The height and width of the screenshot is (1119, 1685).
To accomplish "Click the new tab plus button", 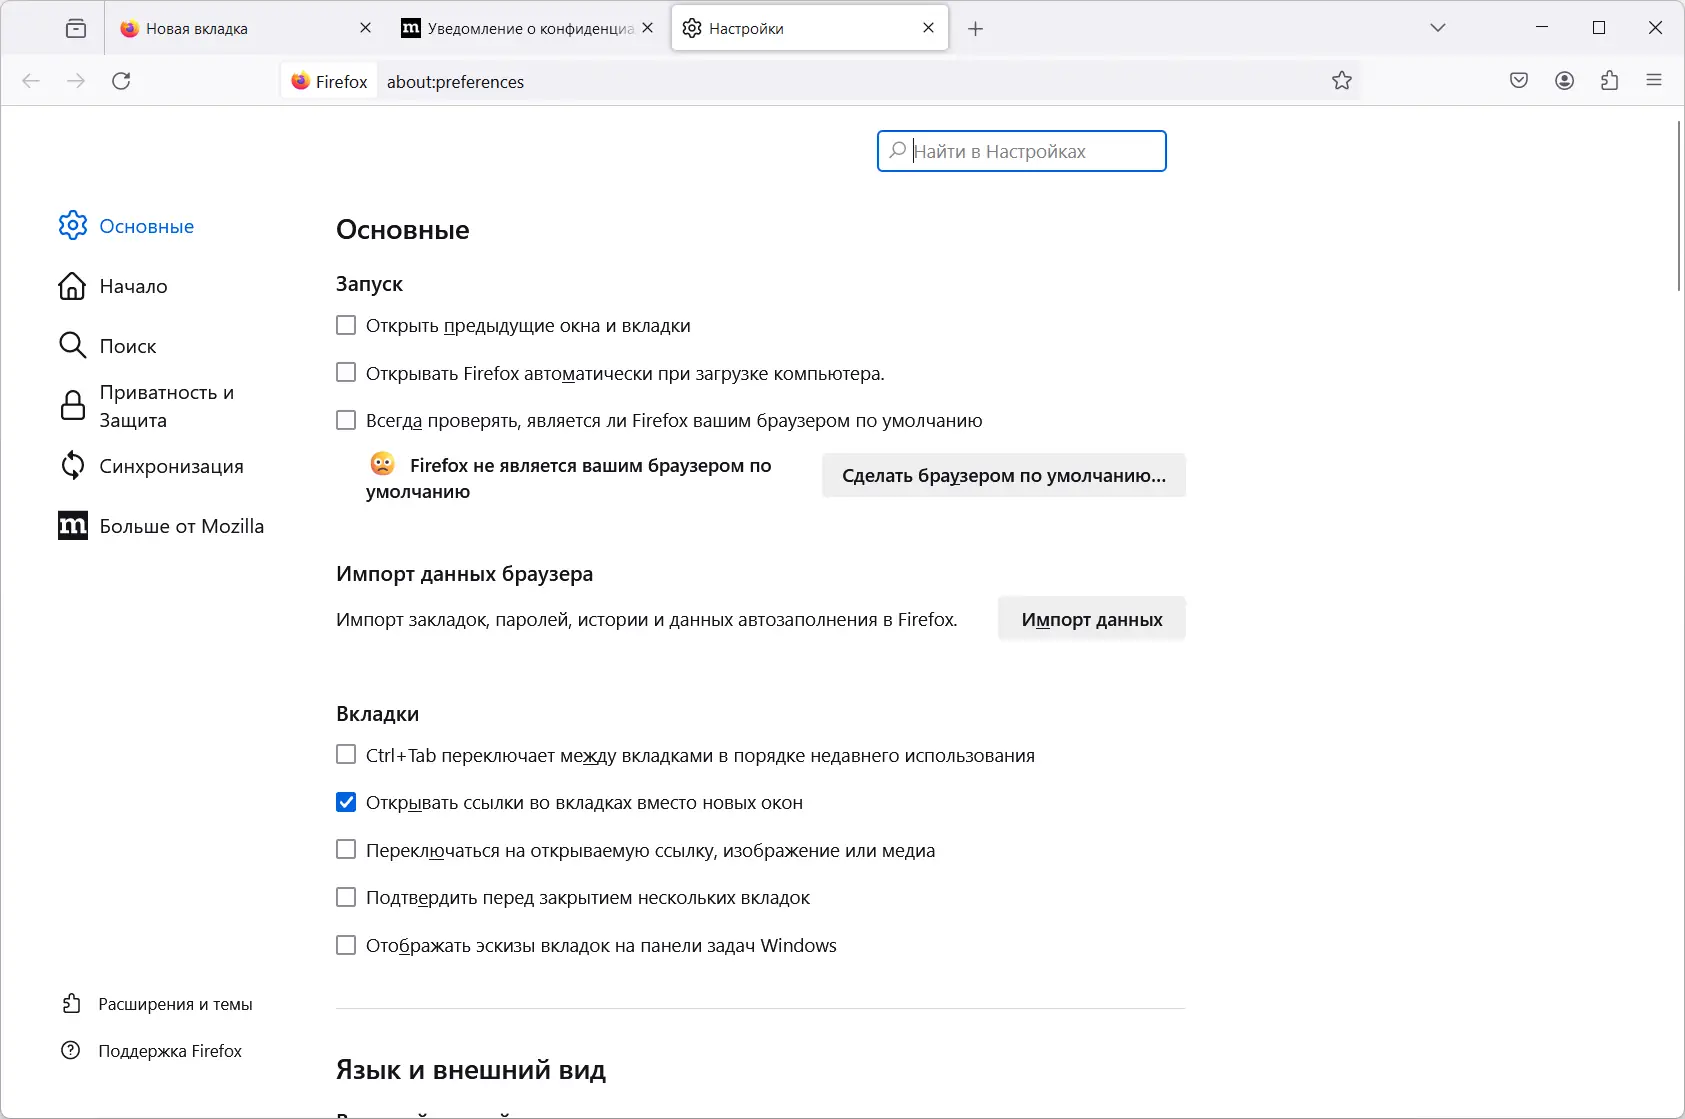I will click(x=976, y=29).
